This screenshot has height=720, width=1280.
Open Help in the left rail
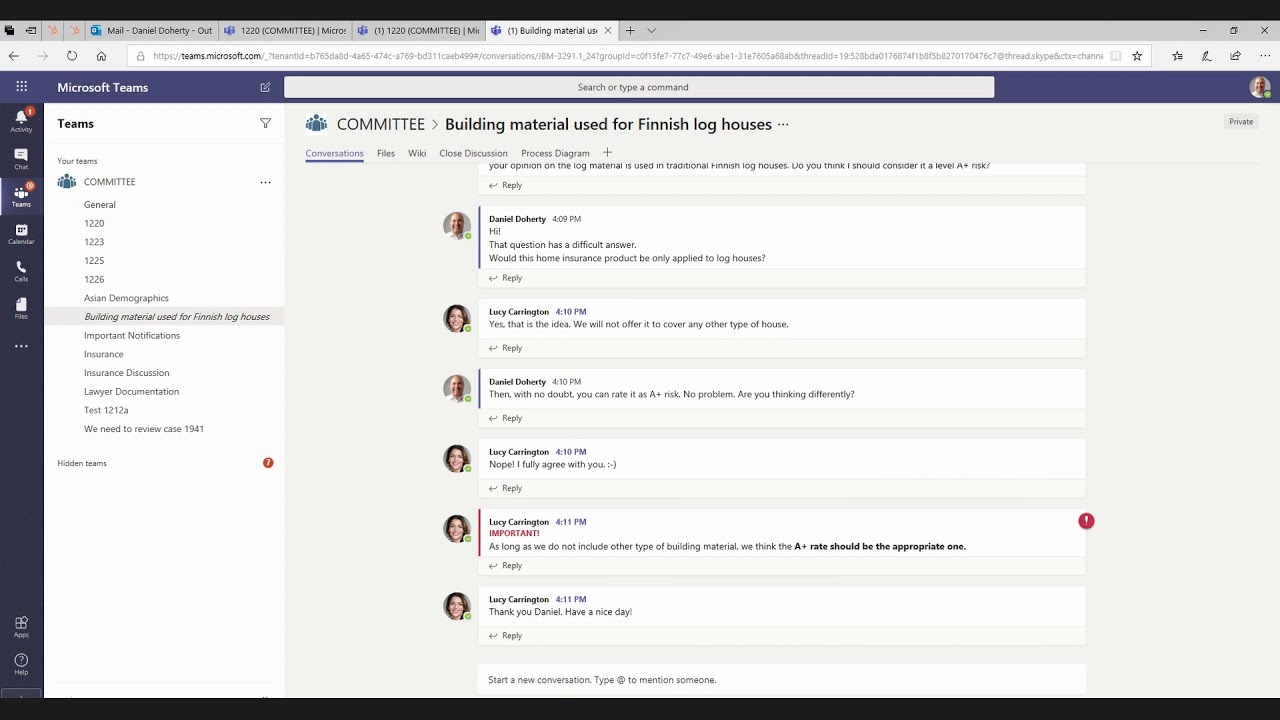tap(21, 664)
